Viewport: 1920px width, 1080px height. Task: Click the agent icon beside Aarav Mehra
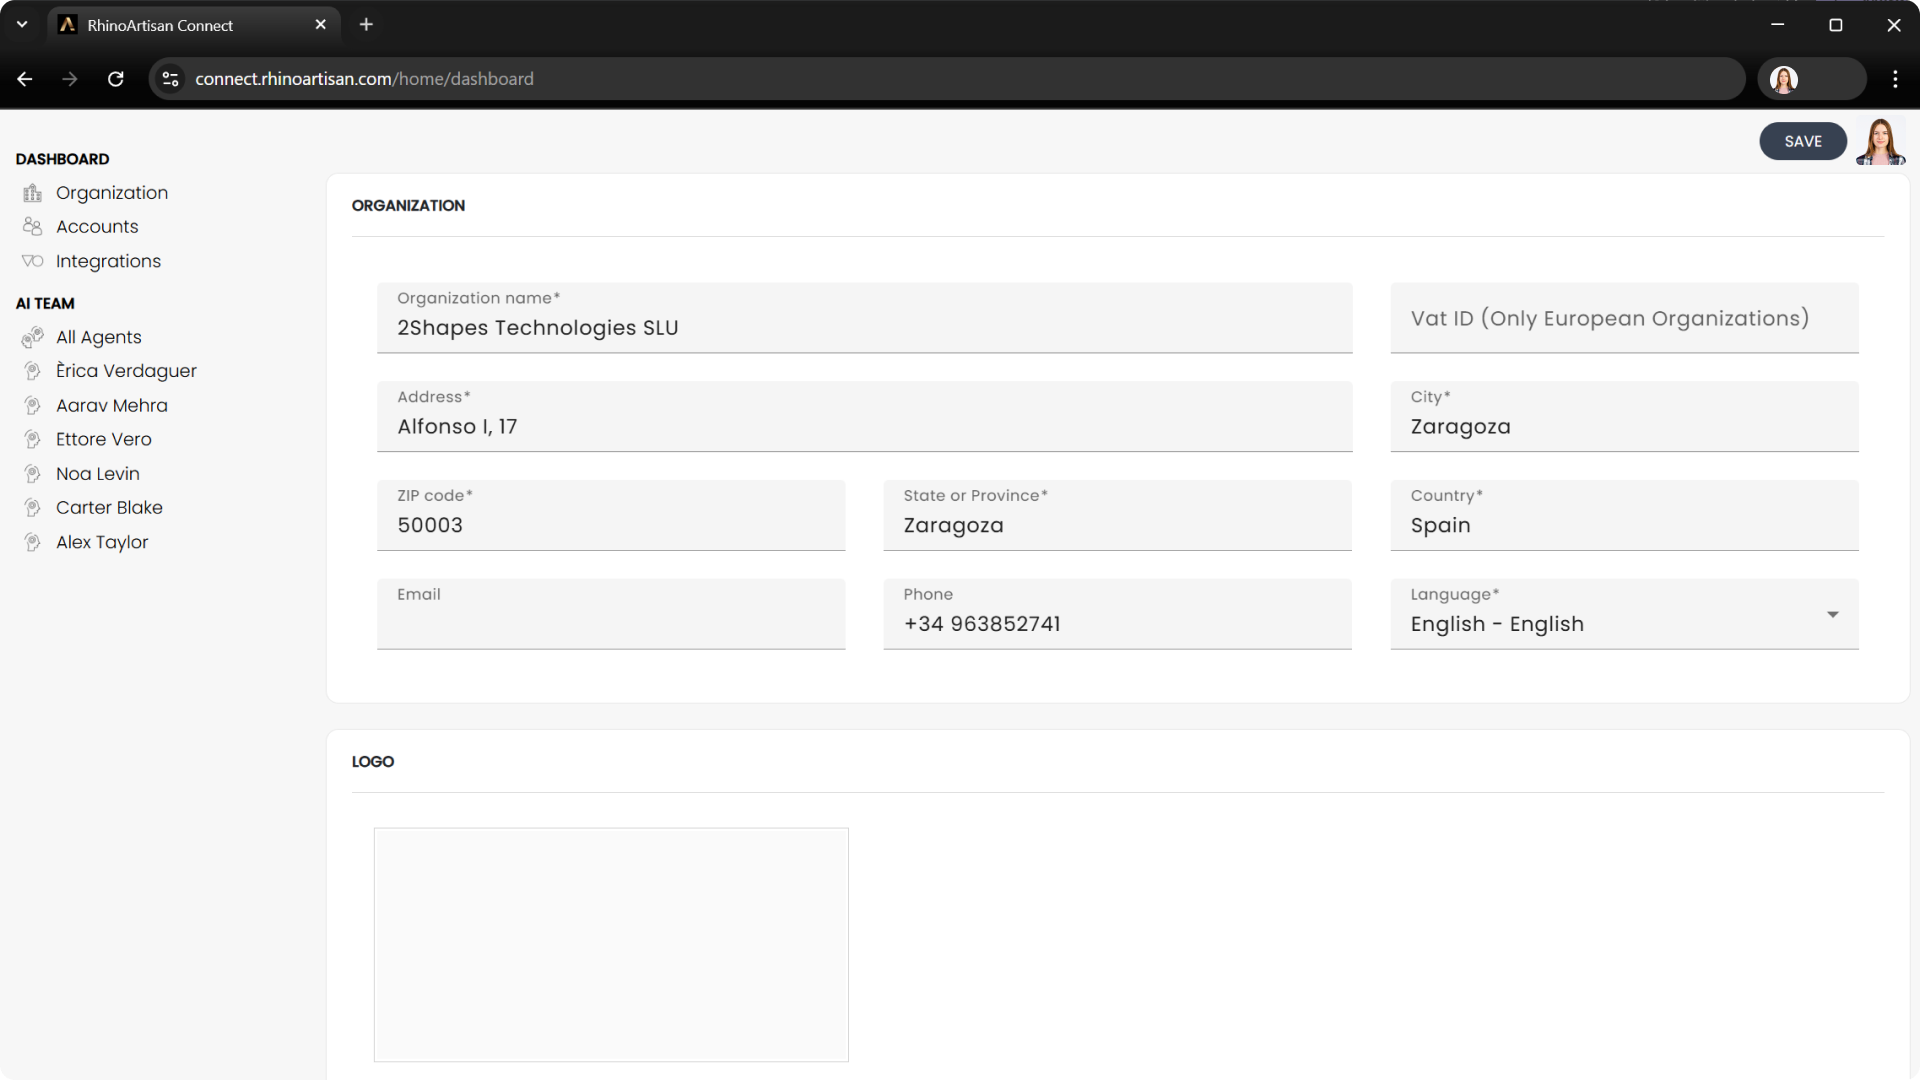pos(33,406)
